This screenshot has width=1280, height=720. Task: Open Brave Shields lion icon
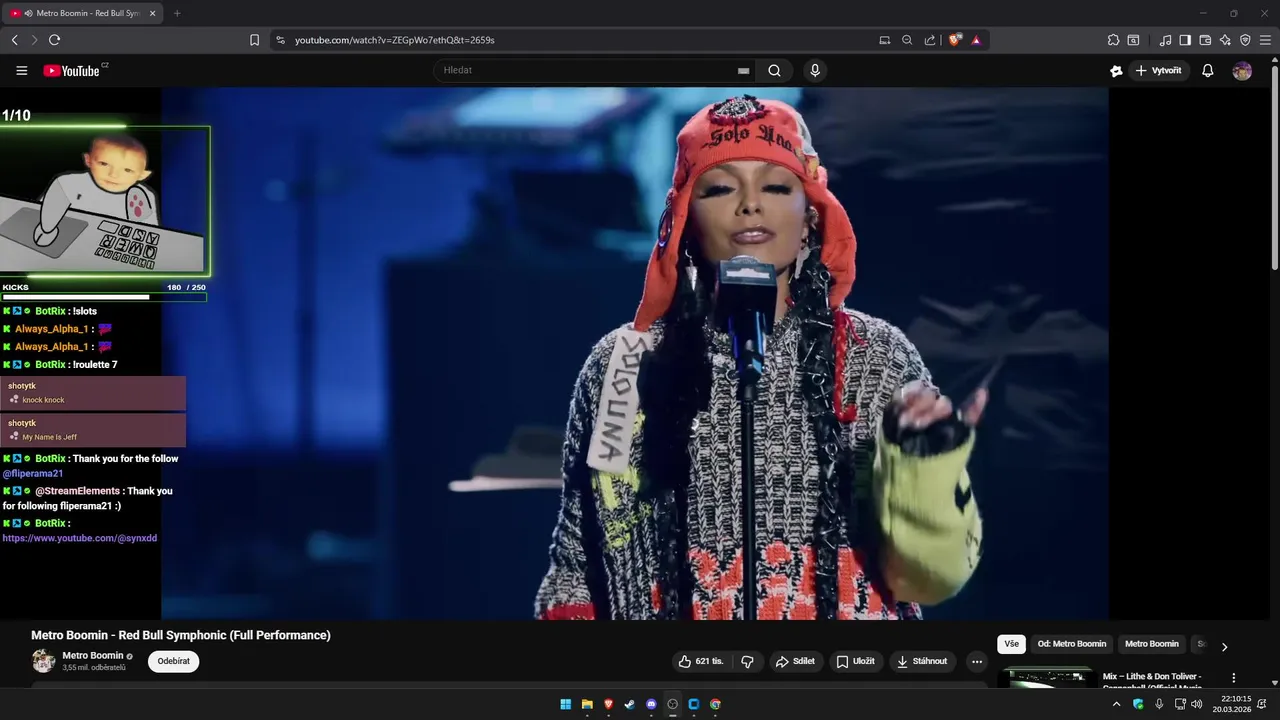pyautogui.click(x=955, y=40)
